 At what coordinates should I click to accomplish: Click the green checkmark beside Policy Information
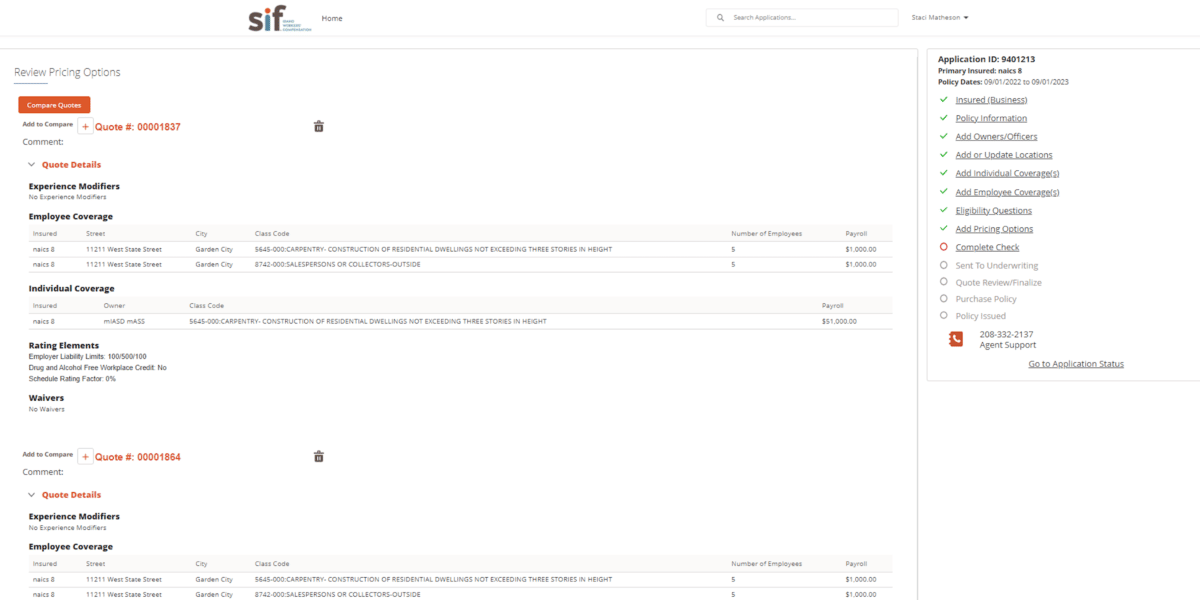coord(943,118)
